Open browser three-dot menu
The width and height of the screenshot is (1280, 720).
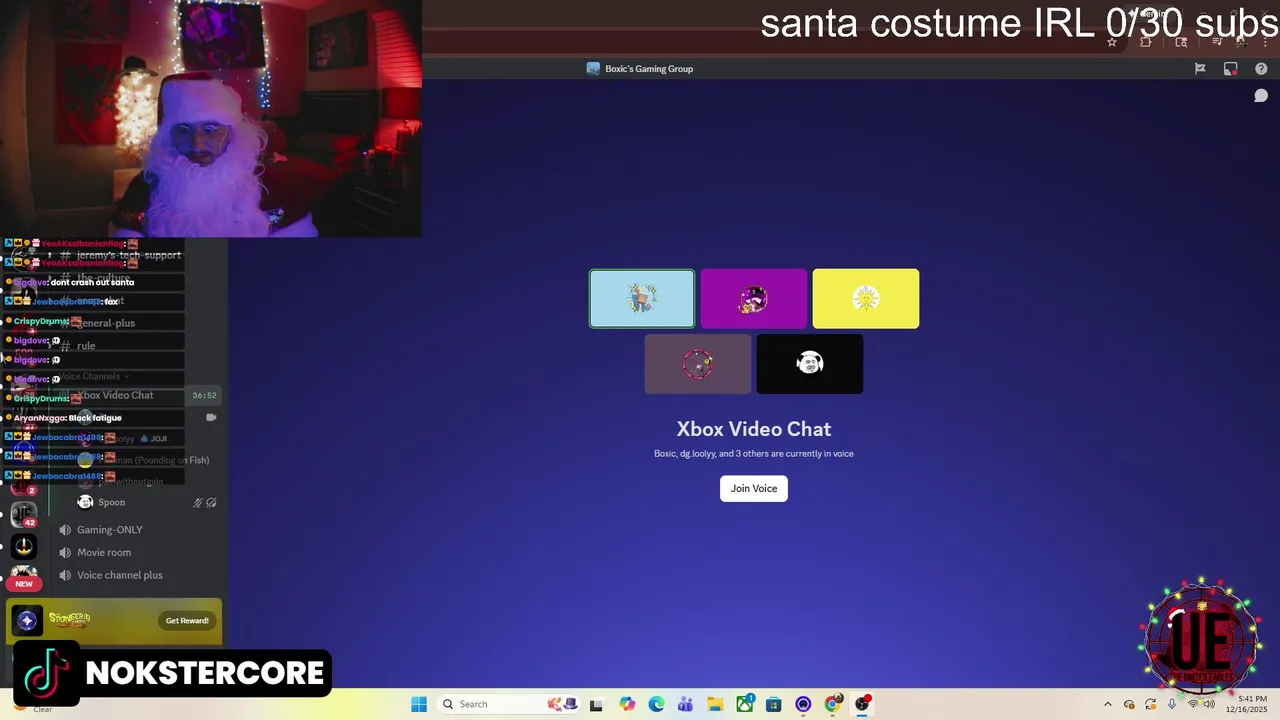pos(1265,42)
